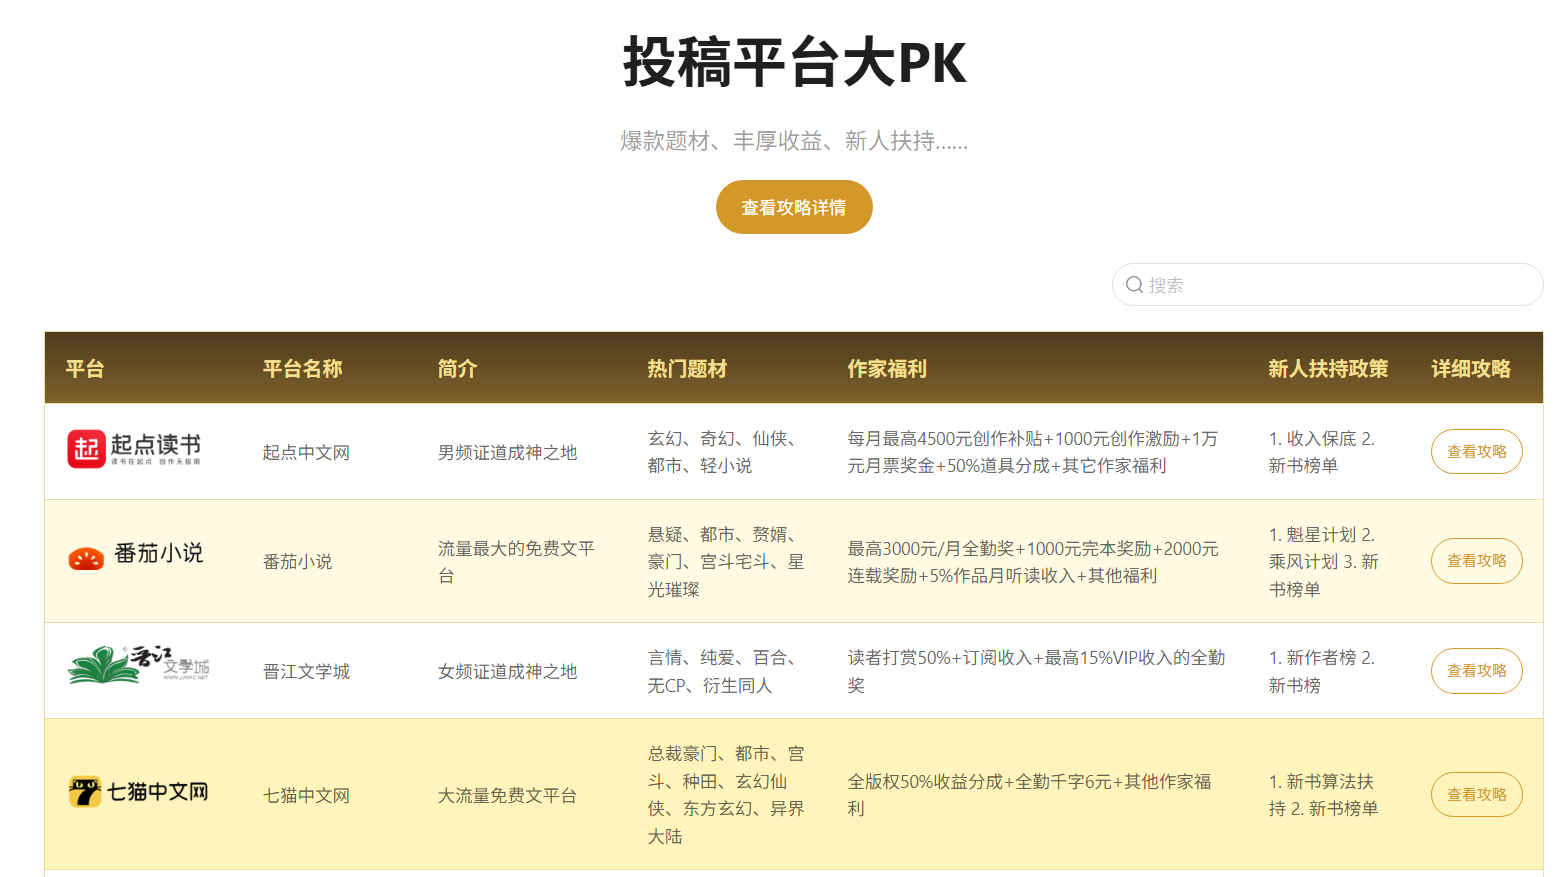Click the 起点读书 platform logo
This screenshot has width=1554, height=877.
coord(134,449)
